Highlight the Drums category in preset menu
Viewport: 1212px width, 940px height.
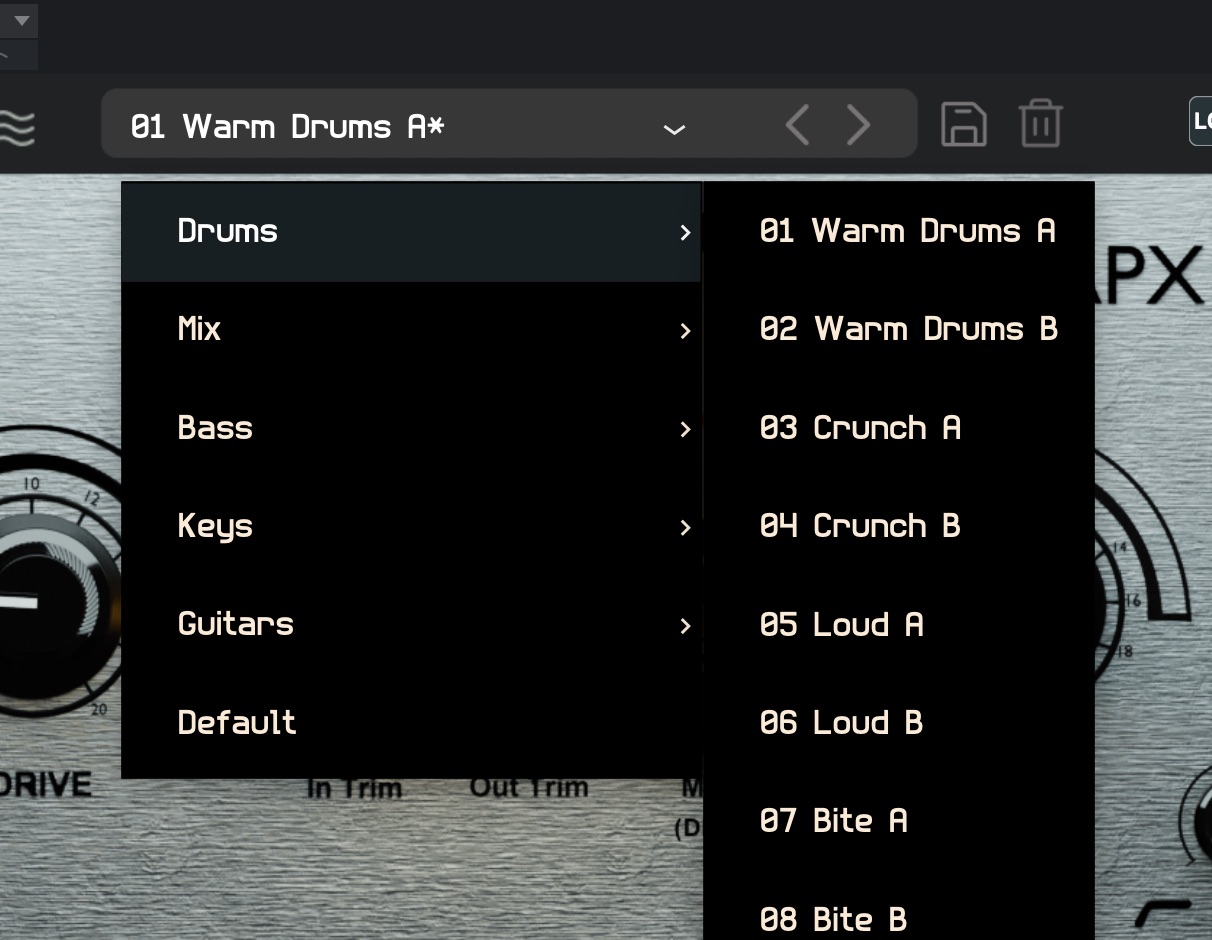point(410,231)
